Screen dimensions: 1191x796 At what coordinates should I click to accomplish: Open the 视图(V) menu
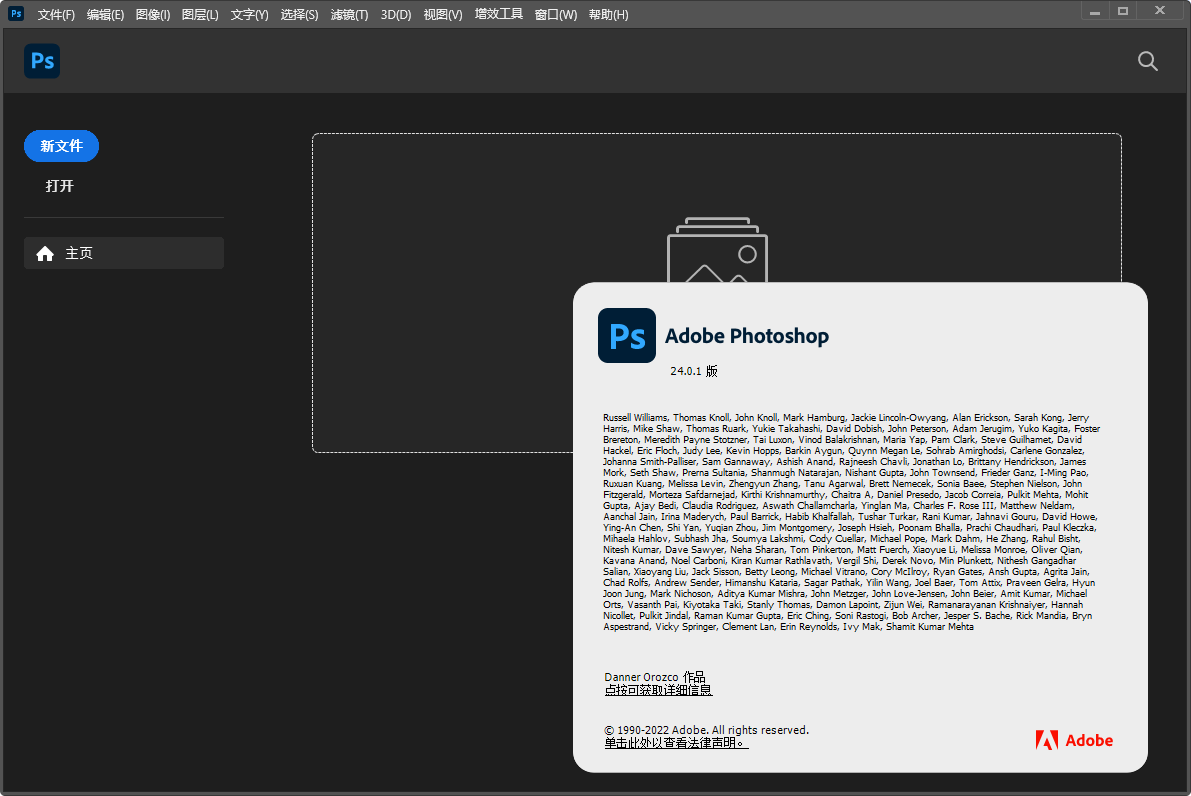tap(443, 14)
